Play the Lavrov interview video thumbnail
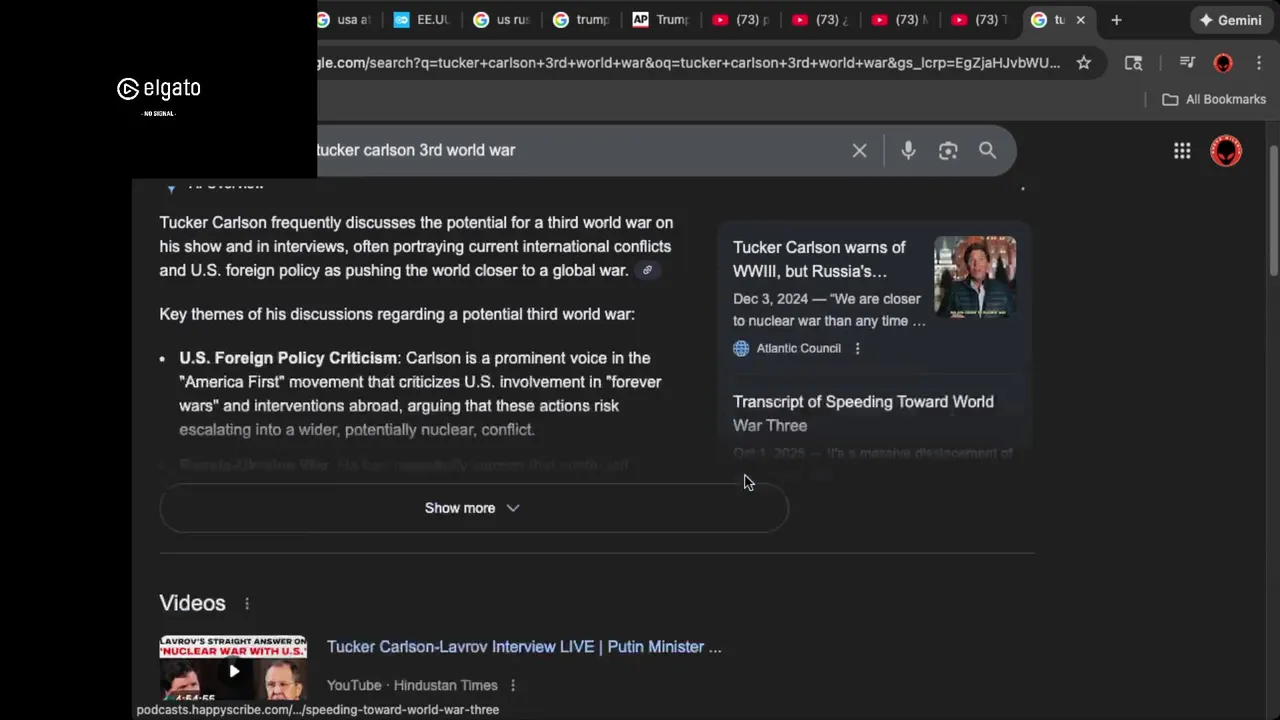This screenshot has height=720, width=1280. pos(233,669)
